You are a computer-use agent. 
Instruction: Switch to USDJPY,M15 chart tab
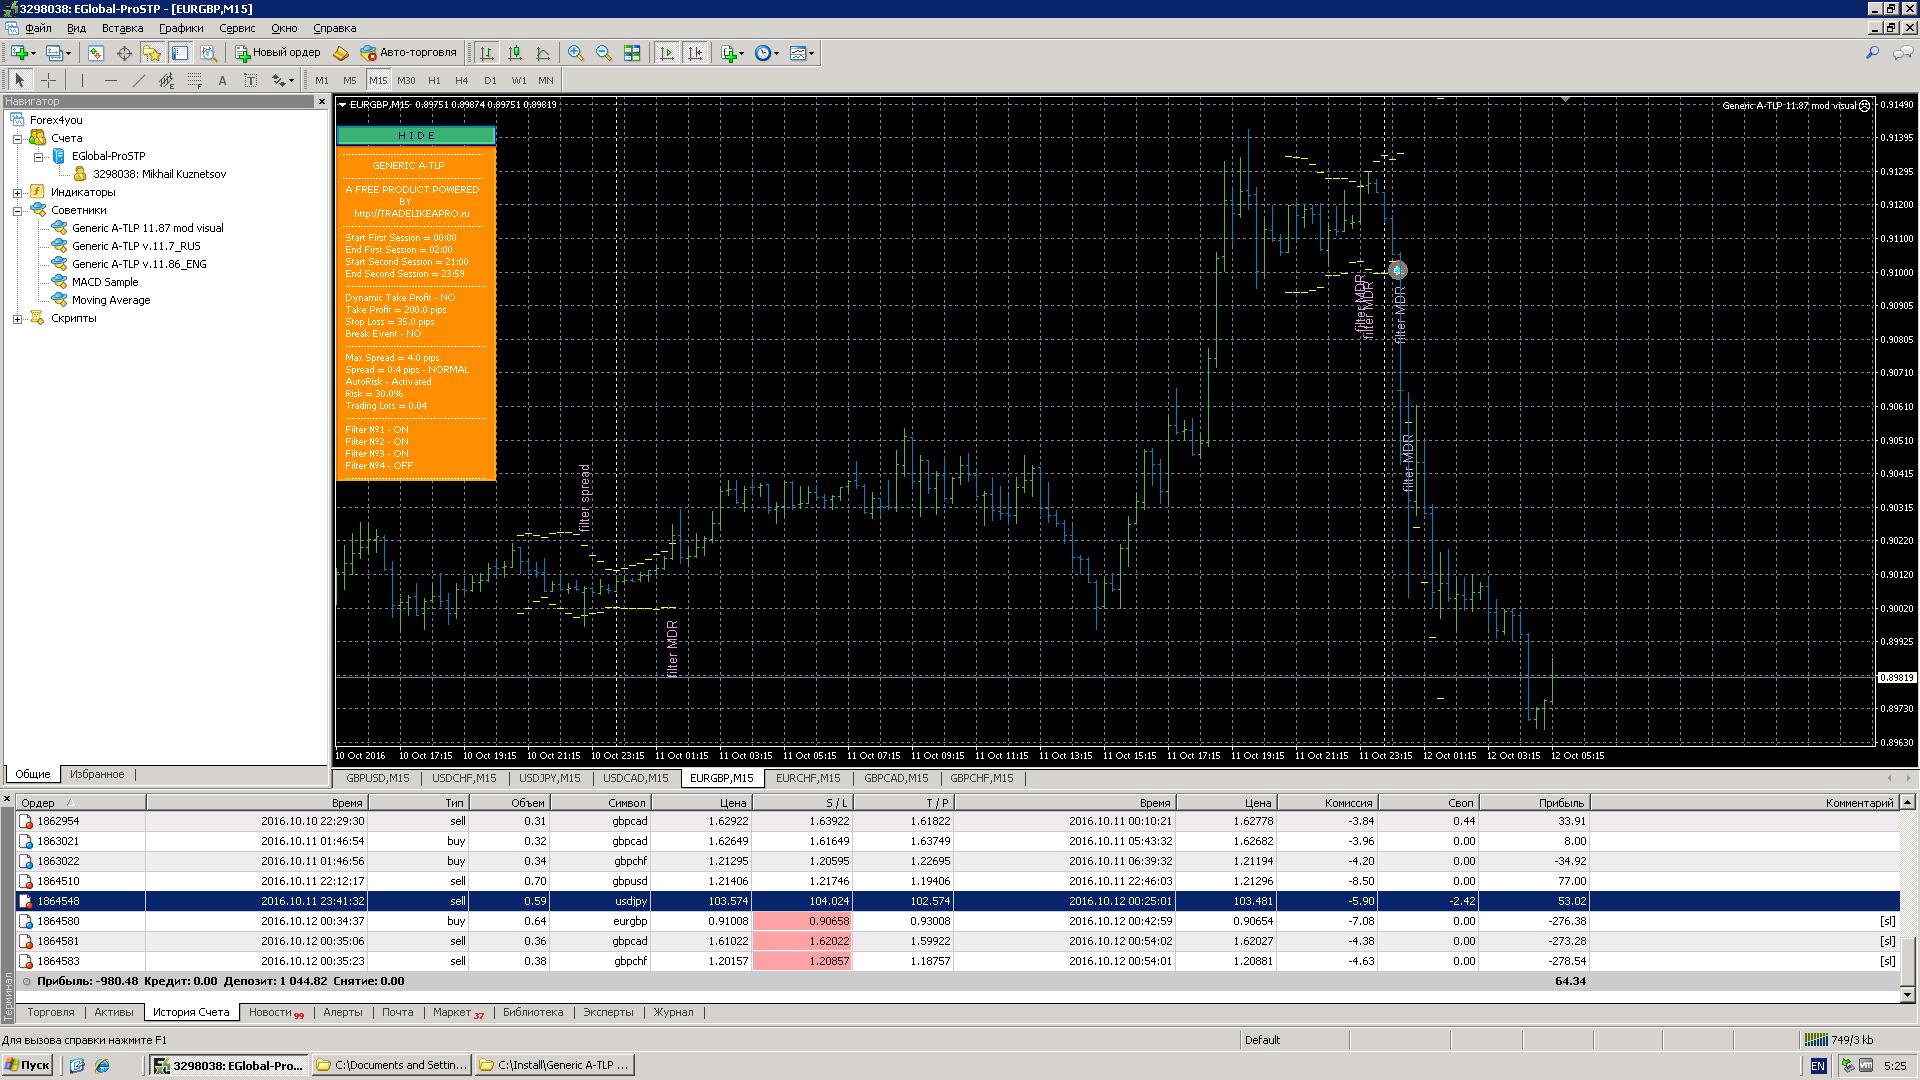[549, 778]
